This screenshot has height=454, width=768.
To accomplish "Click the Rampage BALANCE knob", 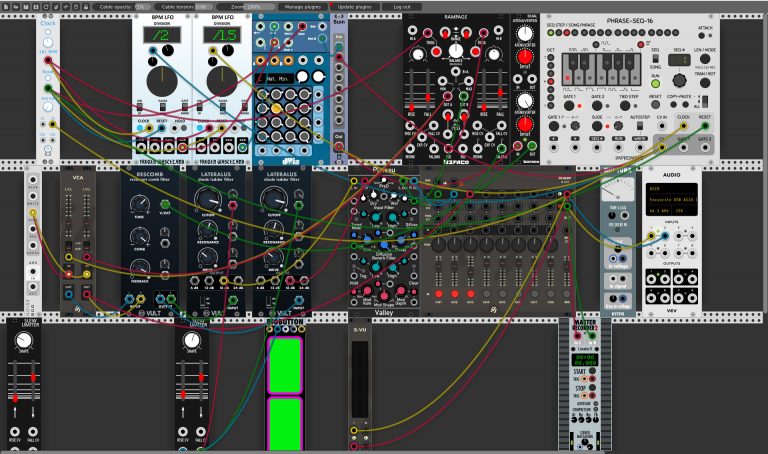I will 456,50.
